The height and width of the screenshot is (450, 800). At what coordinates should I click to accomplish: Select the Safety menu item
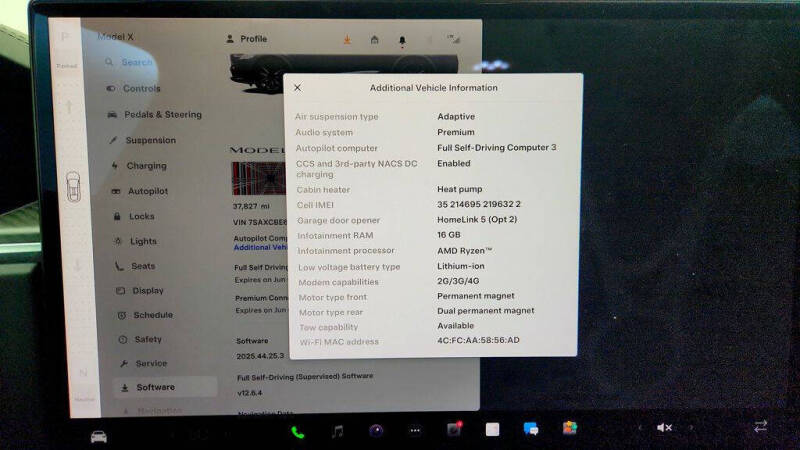[x=140, y=339]
